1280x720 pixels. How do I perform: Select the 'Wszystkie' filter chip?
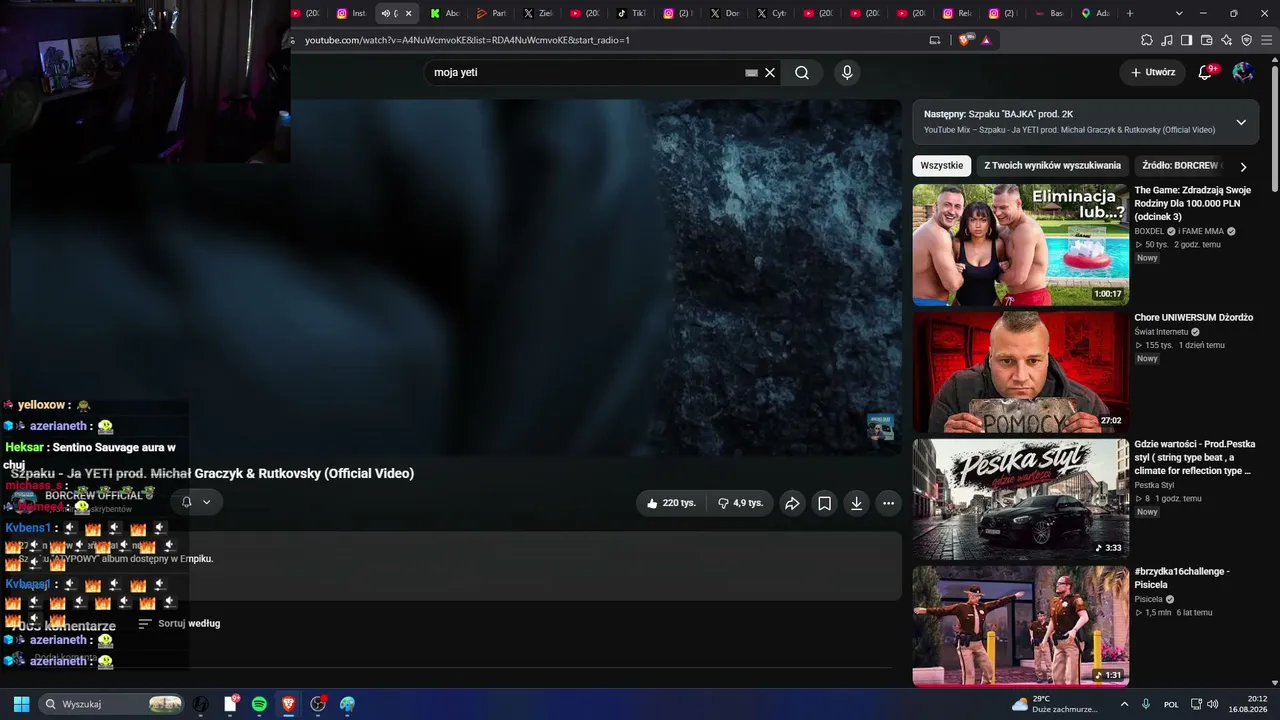pyautogui.click(x=941, y=166)
